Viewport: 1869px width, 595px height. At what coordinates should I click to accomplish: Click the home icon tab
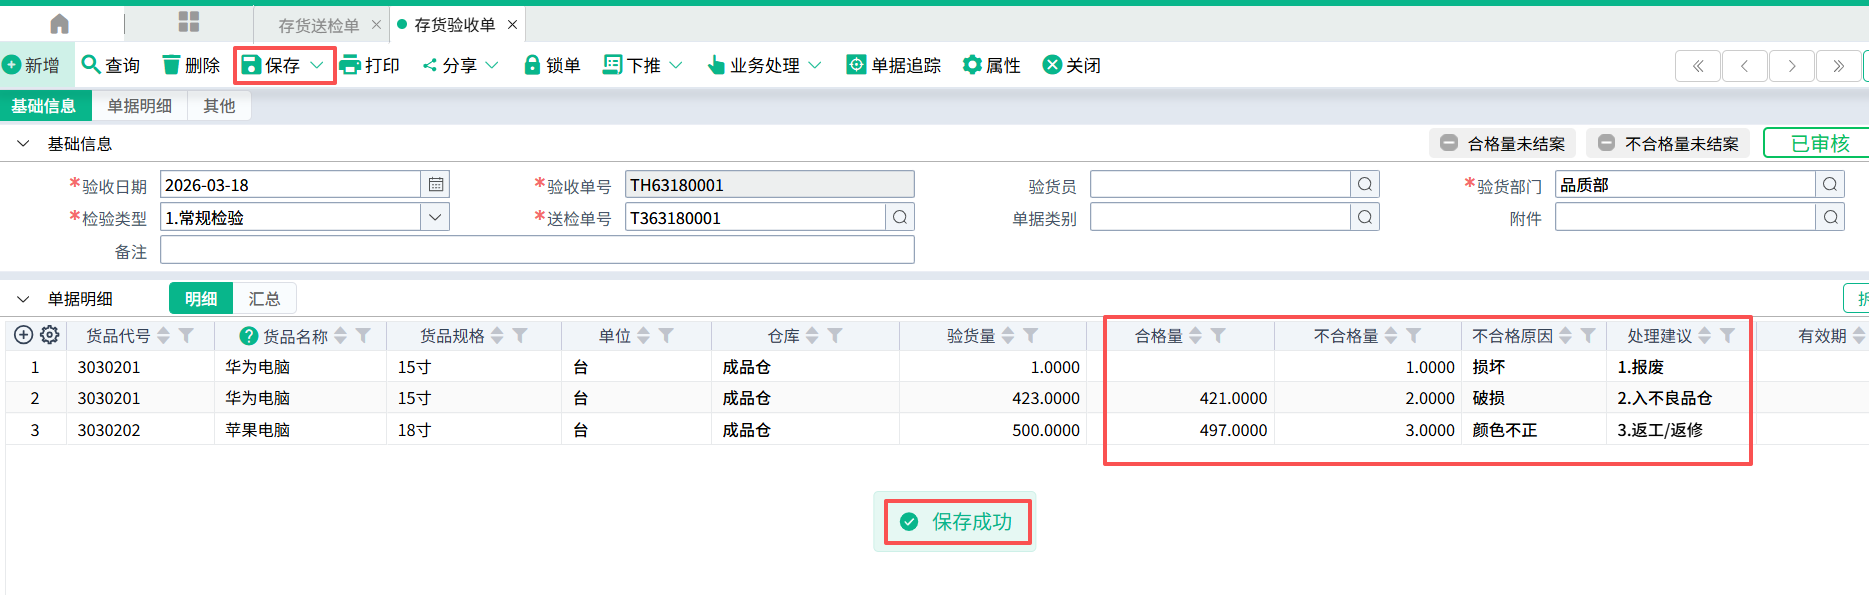[60, 24]
